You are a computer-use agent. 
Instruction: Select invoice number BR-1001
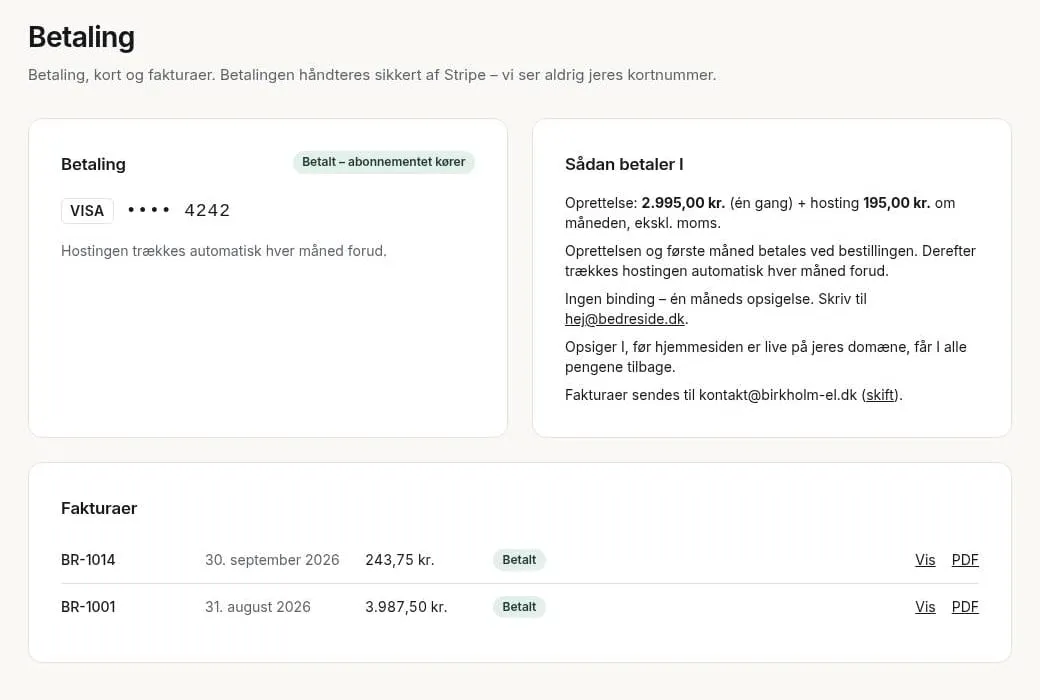[88, 607]
